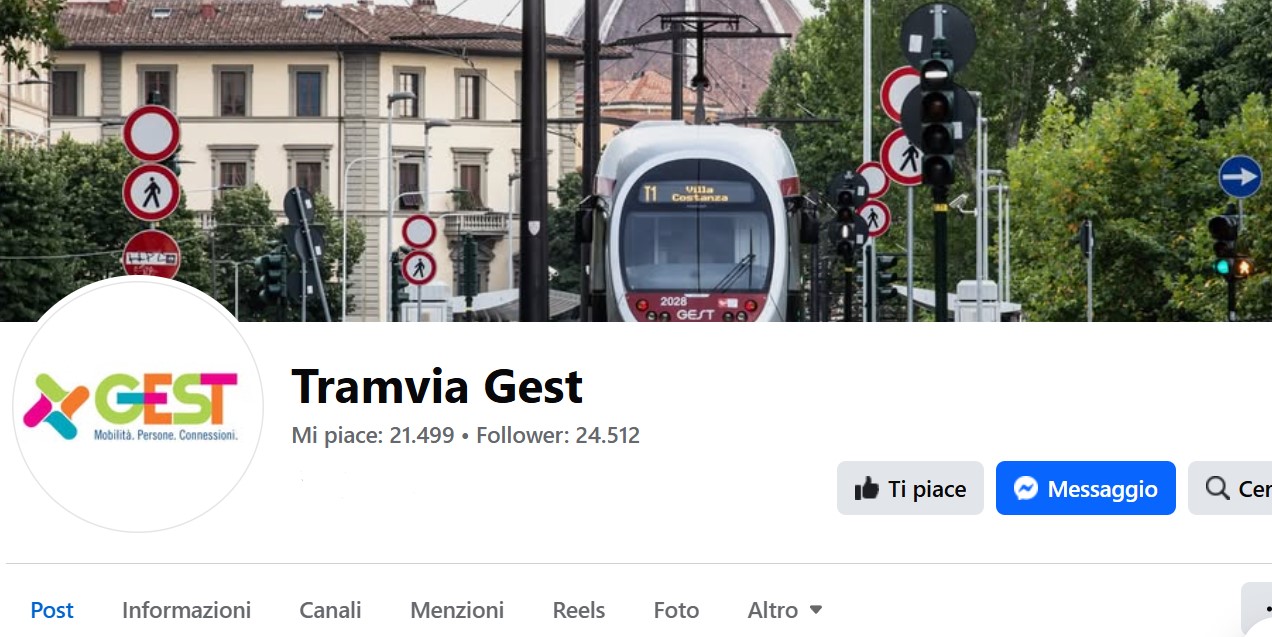Click the Follower: 24.512 count
Screen dimensions: 1272x637
click(x=558, y=435)
